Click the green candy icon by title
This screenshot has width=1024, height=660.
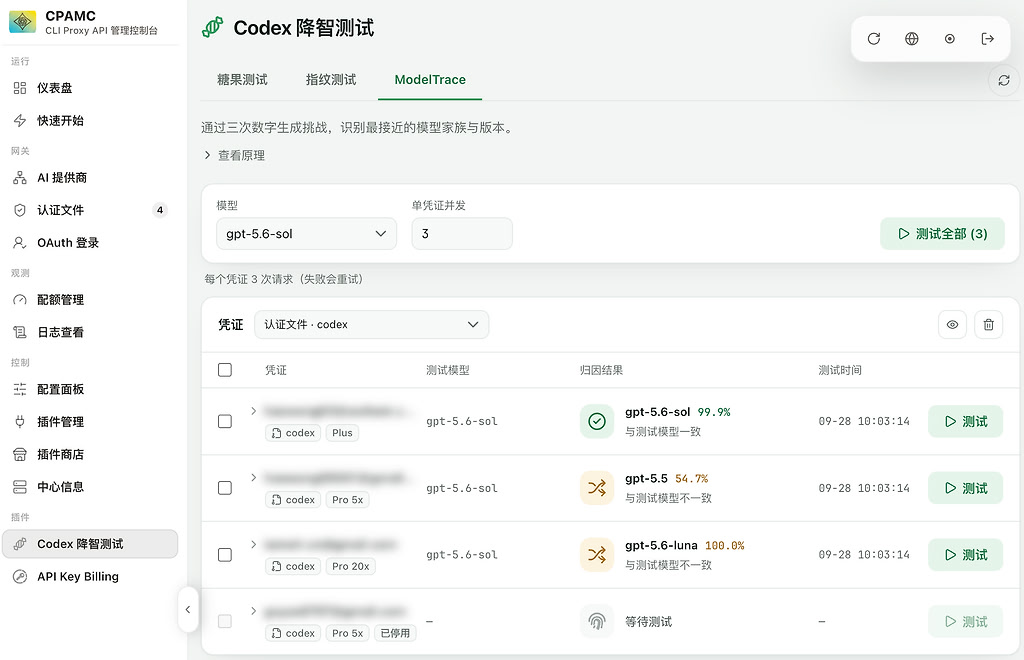click(x=213, y=27)
